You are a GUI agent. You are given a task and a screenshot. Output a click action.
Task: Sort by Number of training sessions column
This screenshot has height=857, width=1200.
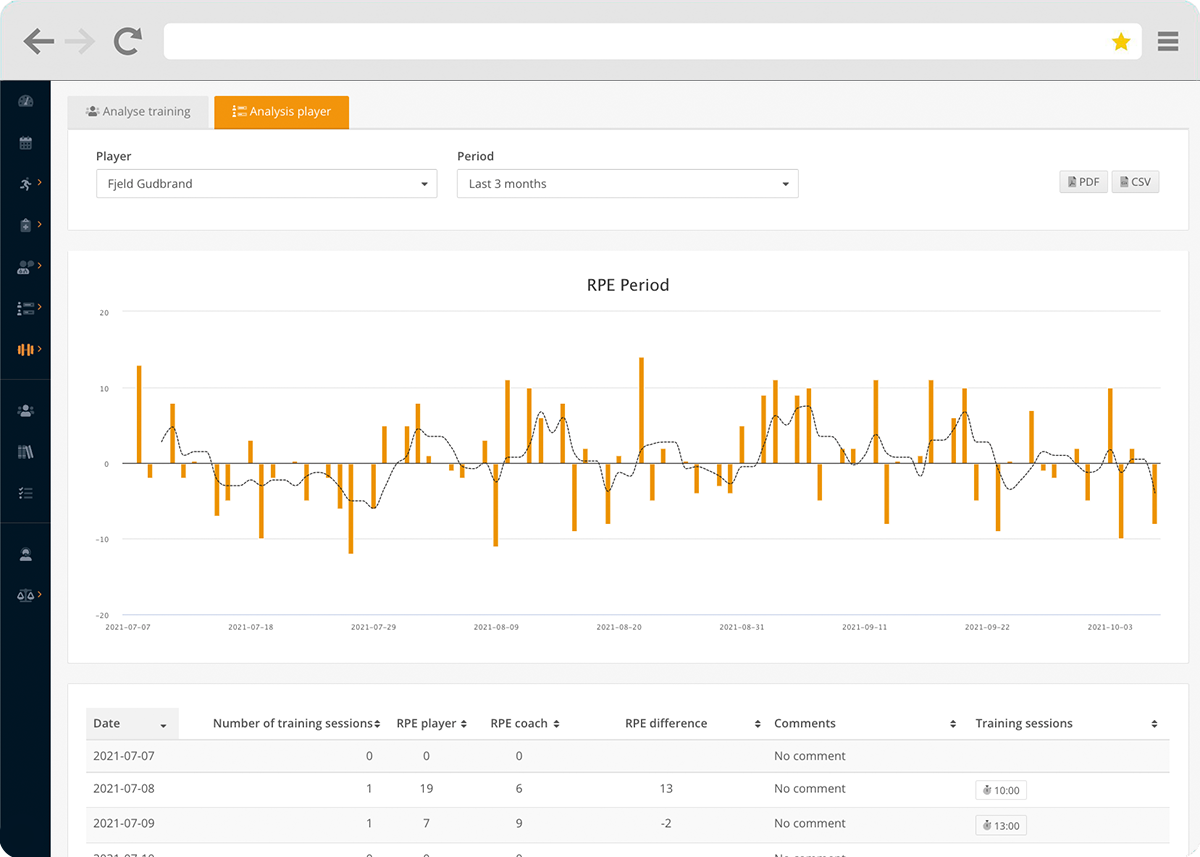(297, 724)
